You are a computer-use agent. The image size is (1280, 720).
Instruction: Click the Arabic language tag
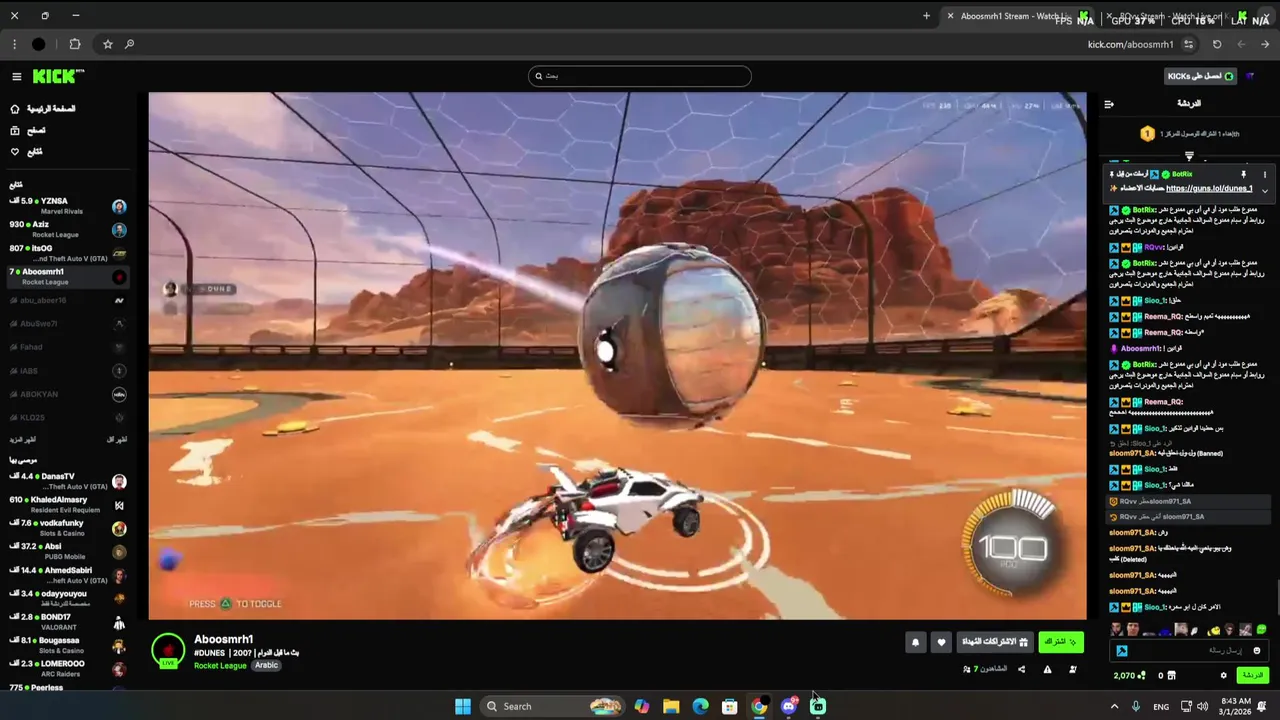pos(266,665)
